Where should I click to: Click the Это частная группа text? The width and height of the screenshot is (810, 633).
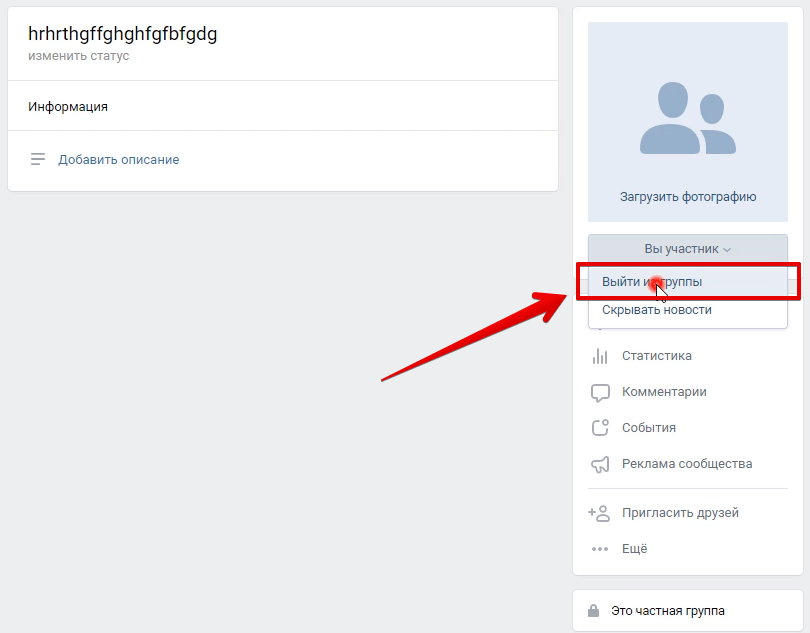[667, 611]
